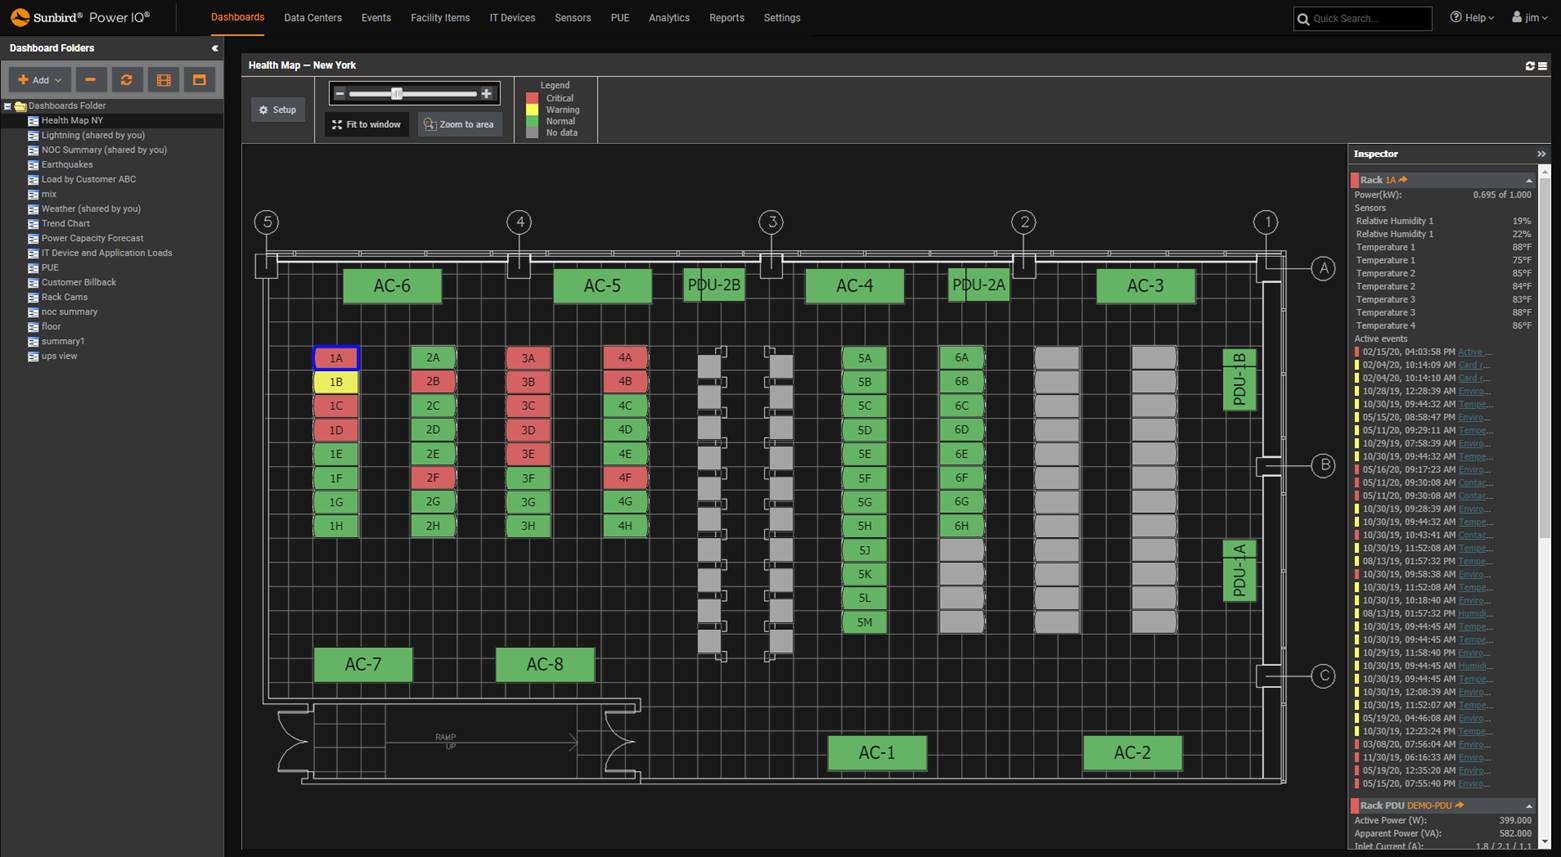1561x857 pixels.
Task: Collapse the Rack 1A inspector section
Action: click(x=1528, y=180)
